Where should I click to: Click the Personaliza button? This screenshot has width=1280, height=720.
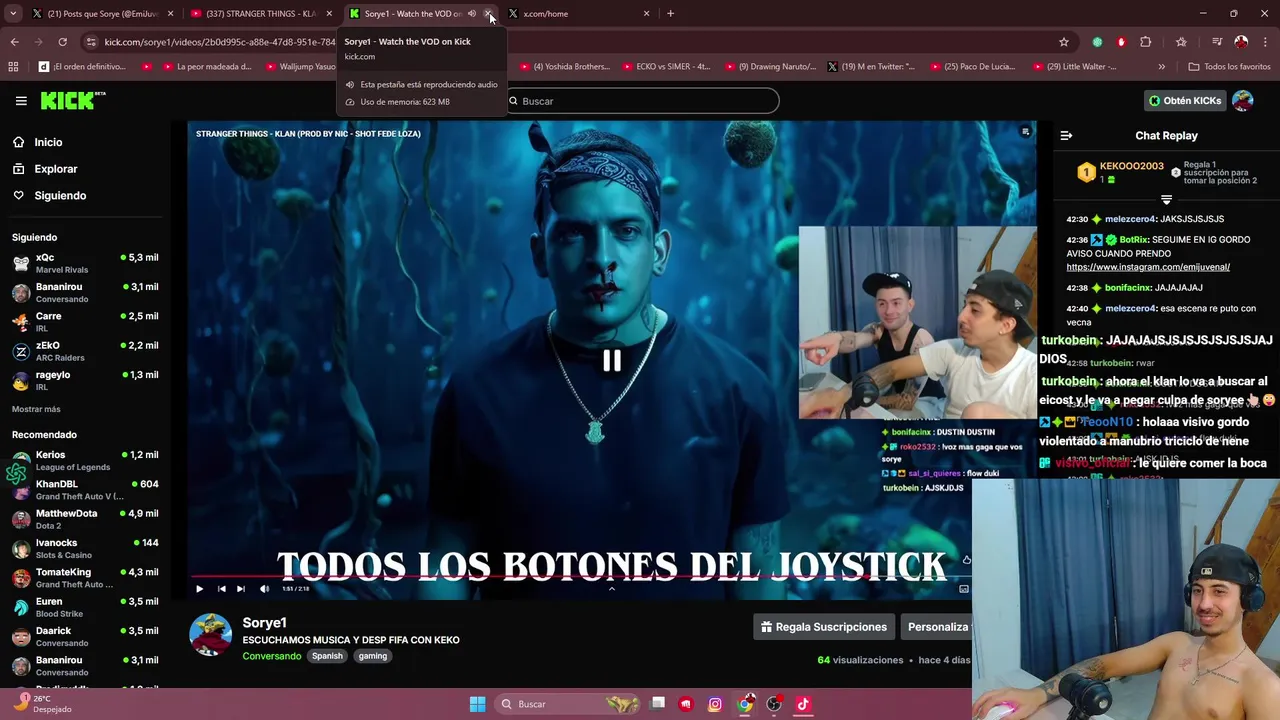937,627
